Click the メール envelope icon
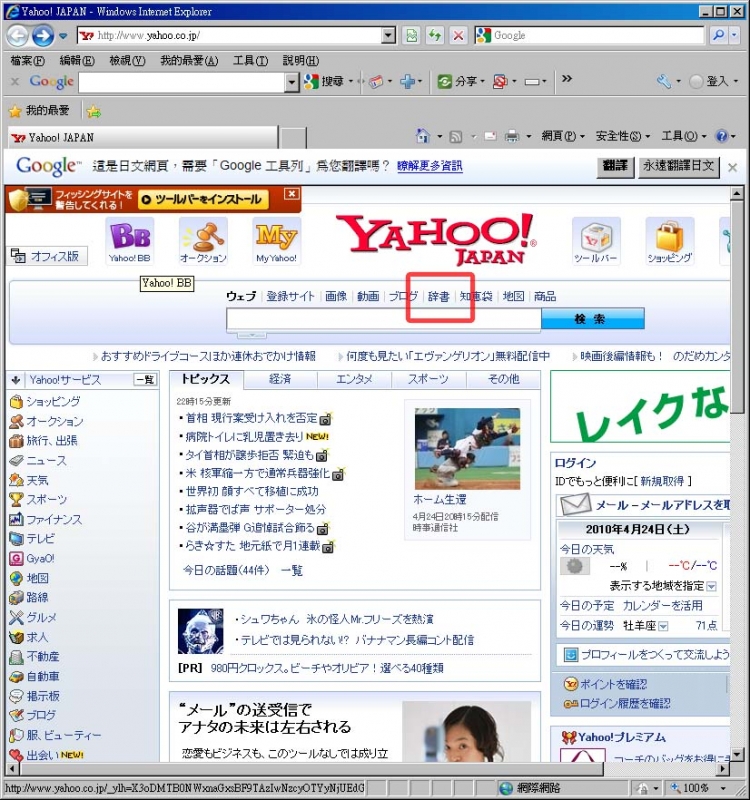750x800 pixels. 576,506
